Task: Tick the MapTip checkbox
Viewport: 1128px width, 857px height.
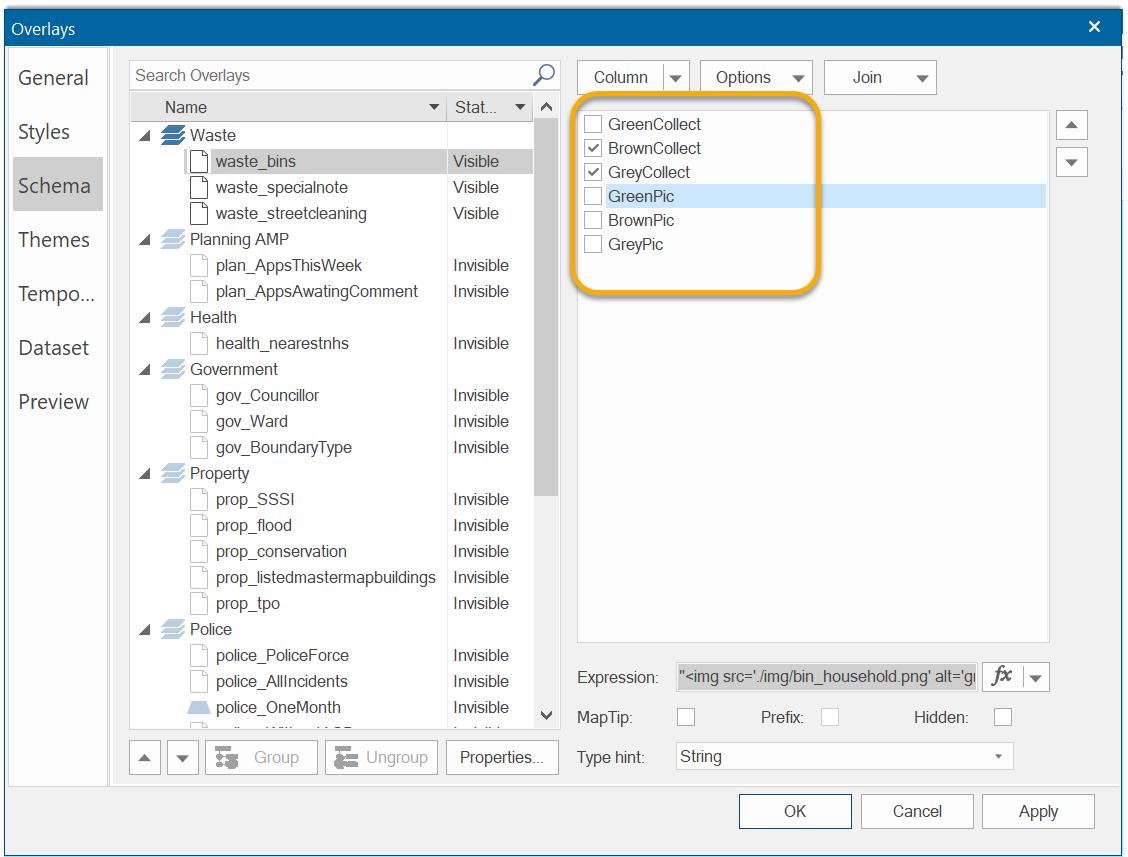Action: [686, 717]
